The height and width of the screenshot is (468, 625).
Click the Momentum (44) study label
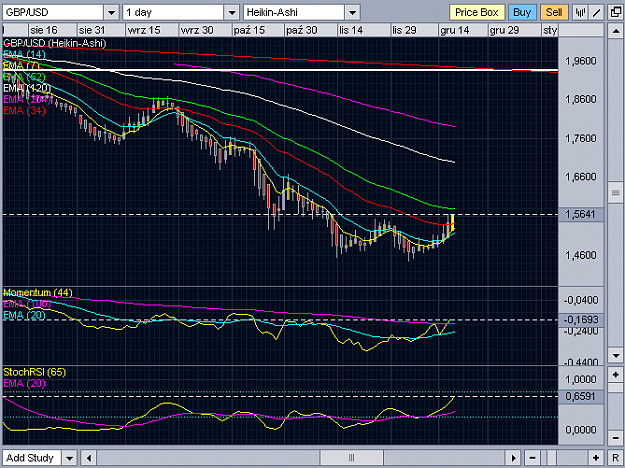pos(38,293)
